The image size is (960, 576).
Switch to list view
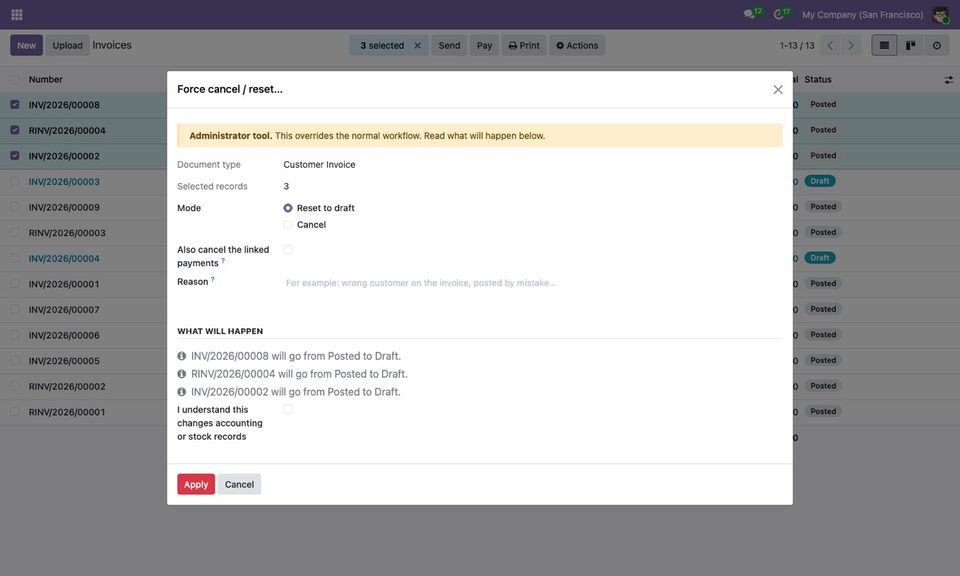pyautogui.click(x=884, y=45)
